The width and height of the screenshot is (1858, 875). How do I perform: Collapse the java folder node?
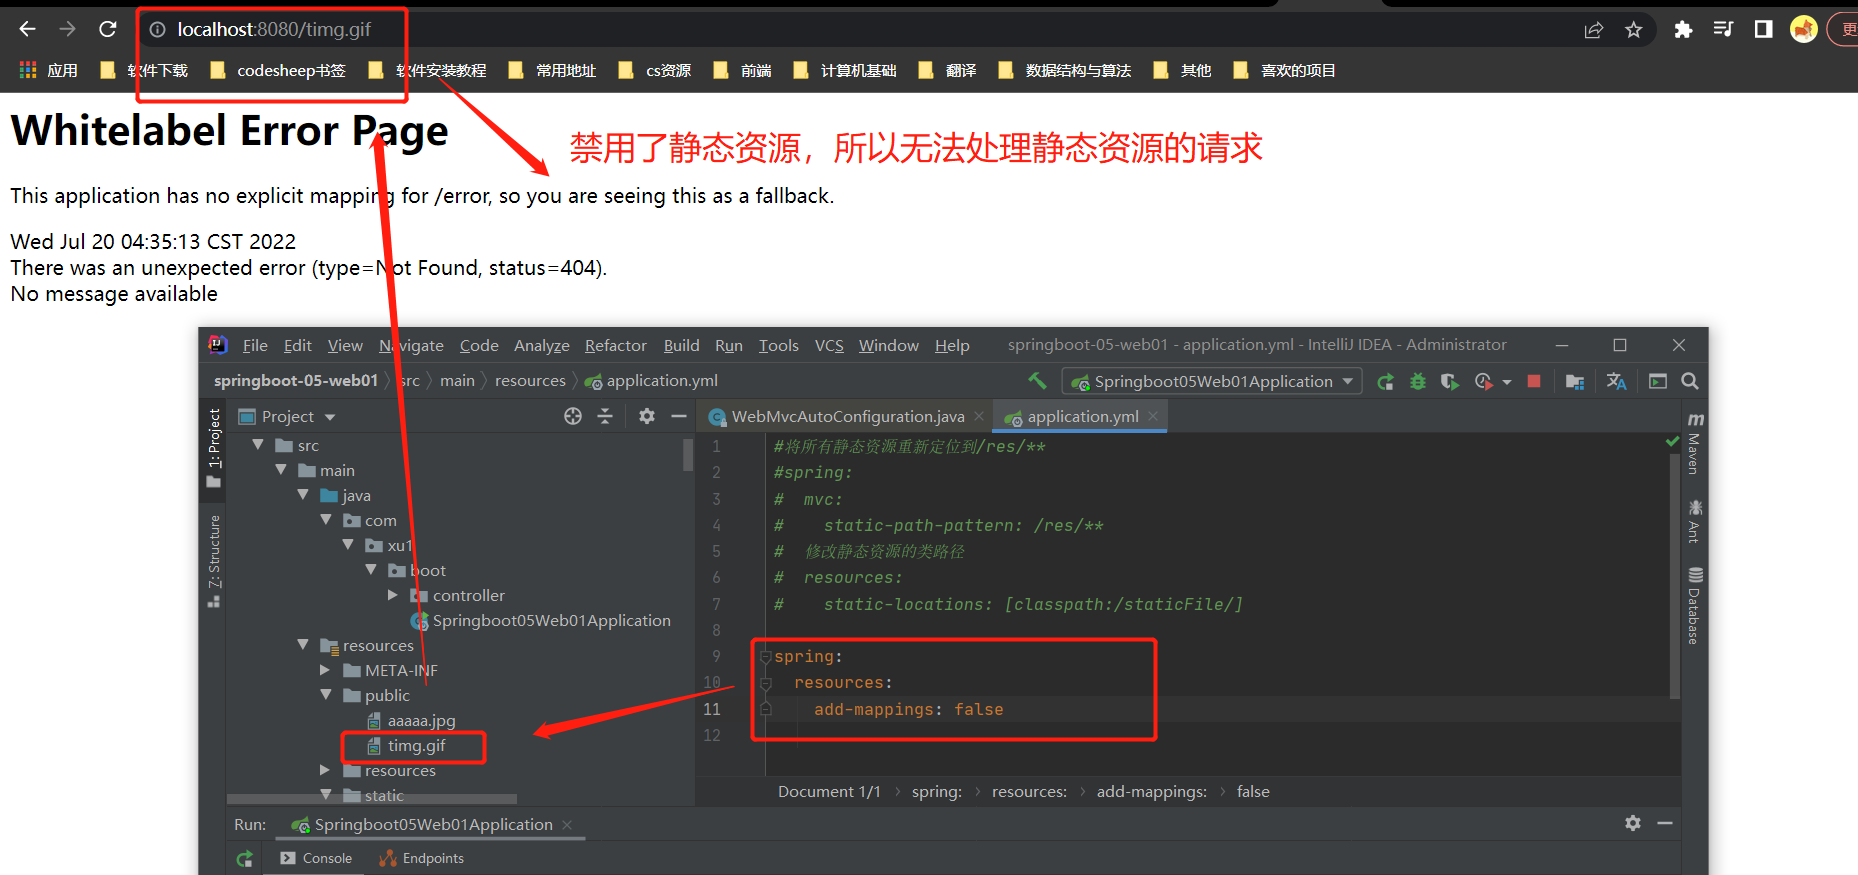[303, 495]
